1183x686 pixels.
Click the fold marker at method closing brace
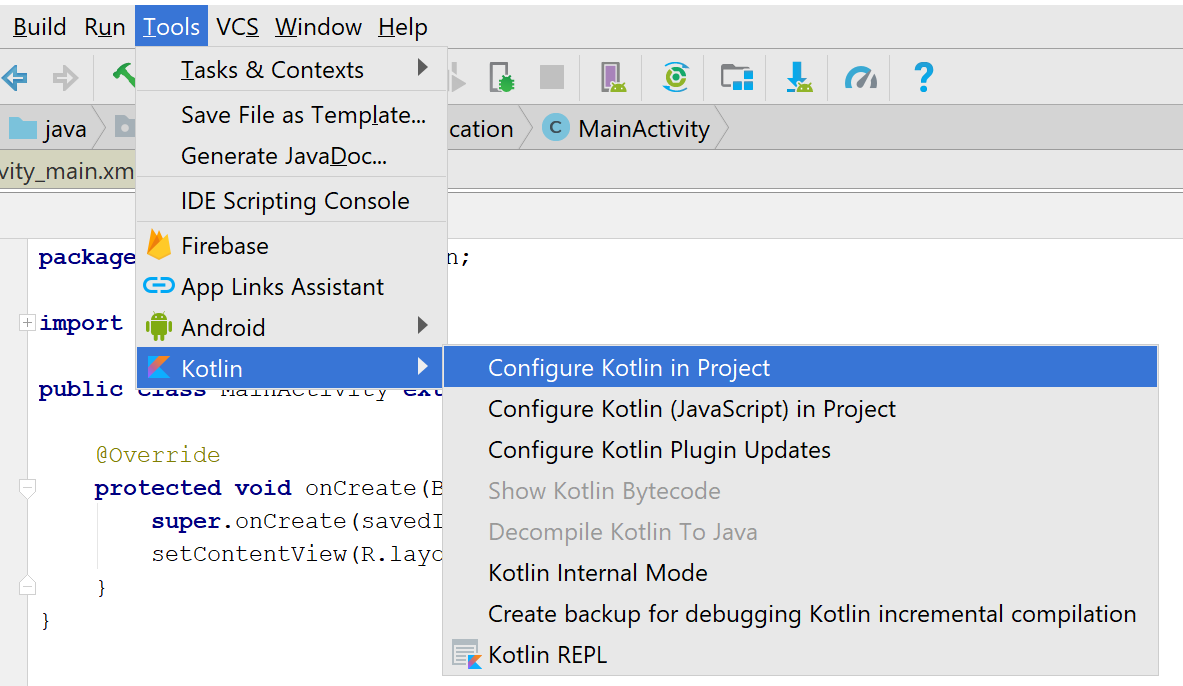pyautogui.click(x=27, y=586)
